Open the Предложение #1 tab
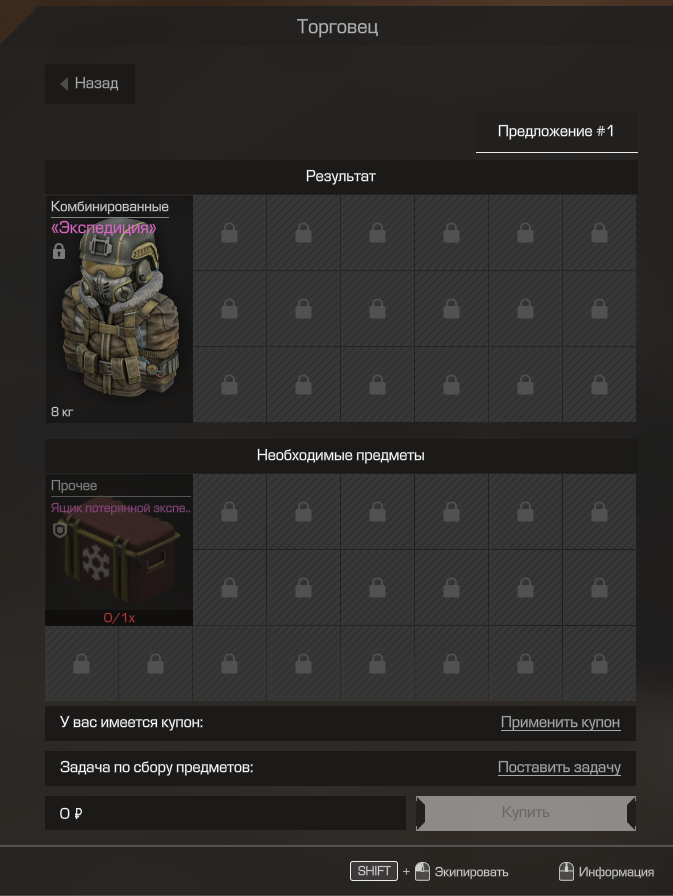The image size is (673, 896). click(556, 132)
